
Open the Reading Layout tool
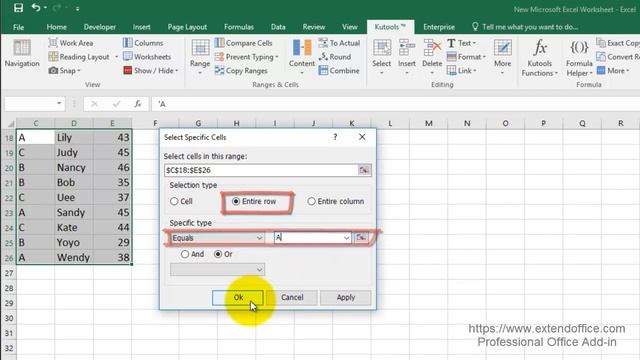(79, 57)
